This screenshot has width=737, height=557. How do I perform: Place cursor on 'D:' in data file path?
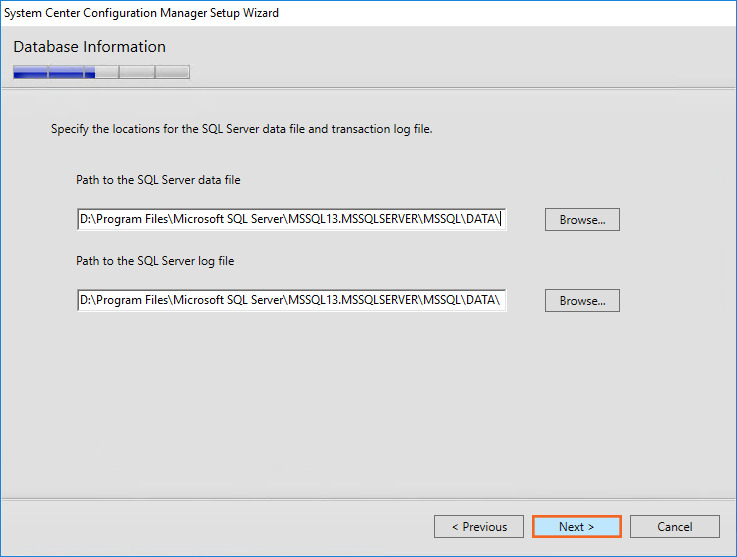point(85,220)
